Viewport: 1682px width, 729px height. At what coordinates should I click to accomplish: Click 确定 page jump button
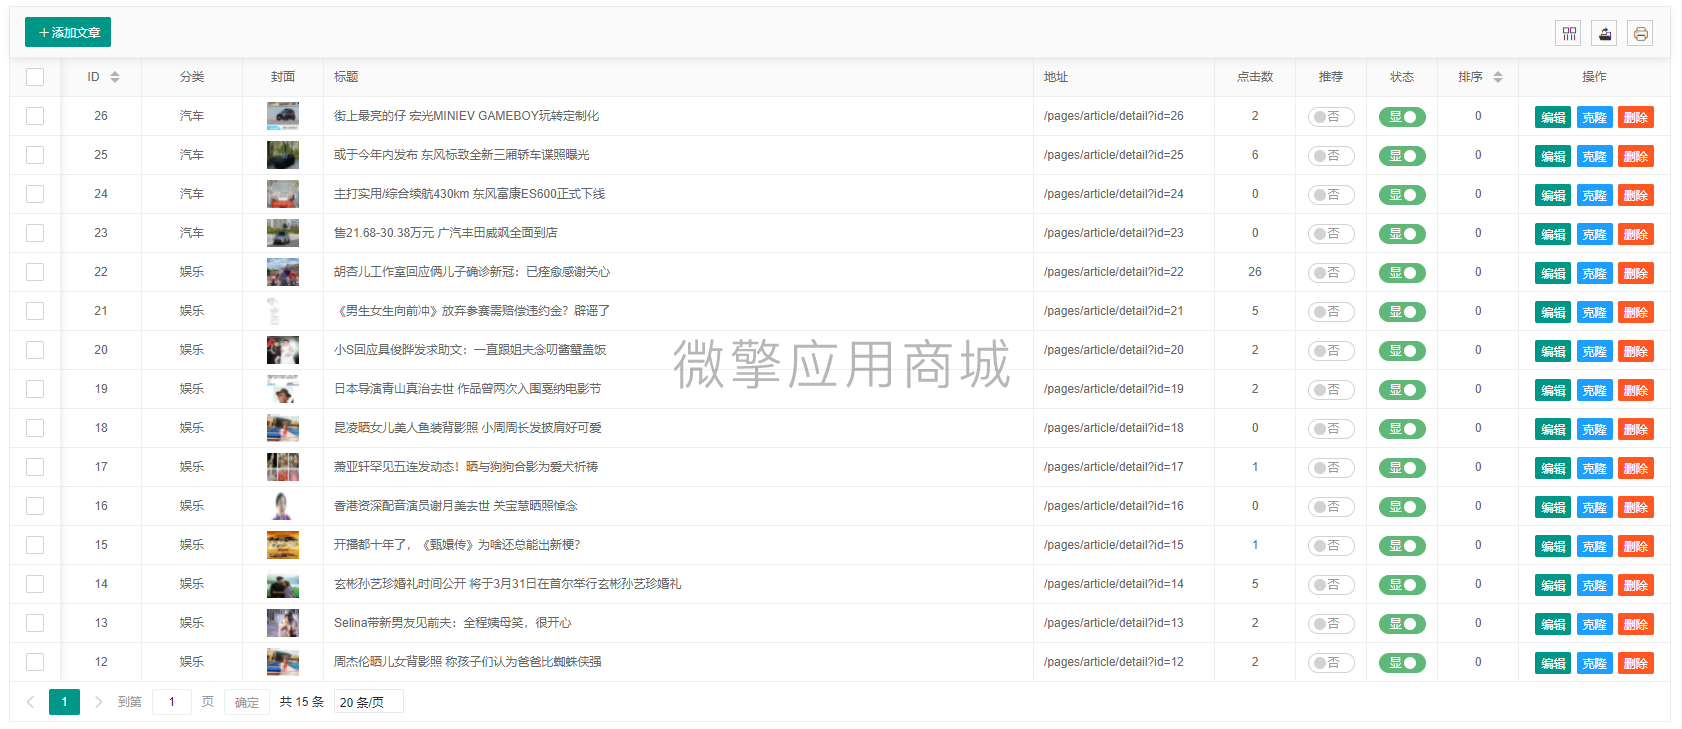tap(246, 702)
